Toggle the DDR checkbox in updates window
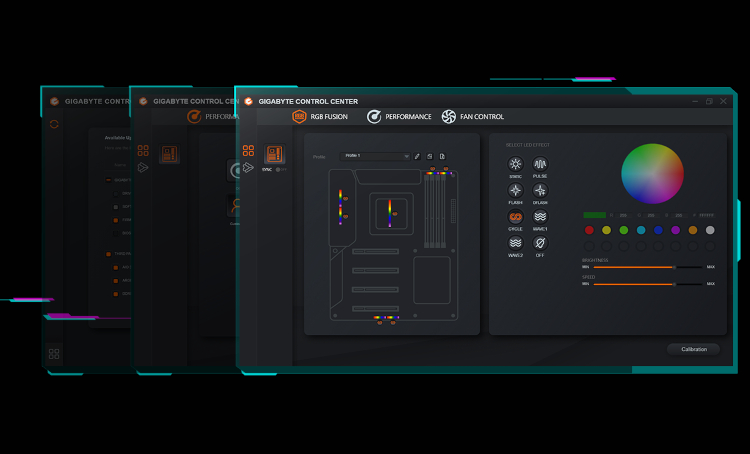This screenshot has height=454, width=750. point(116,294)
